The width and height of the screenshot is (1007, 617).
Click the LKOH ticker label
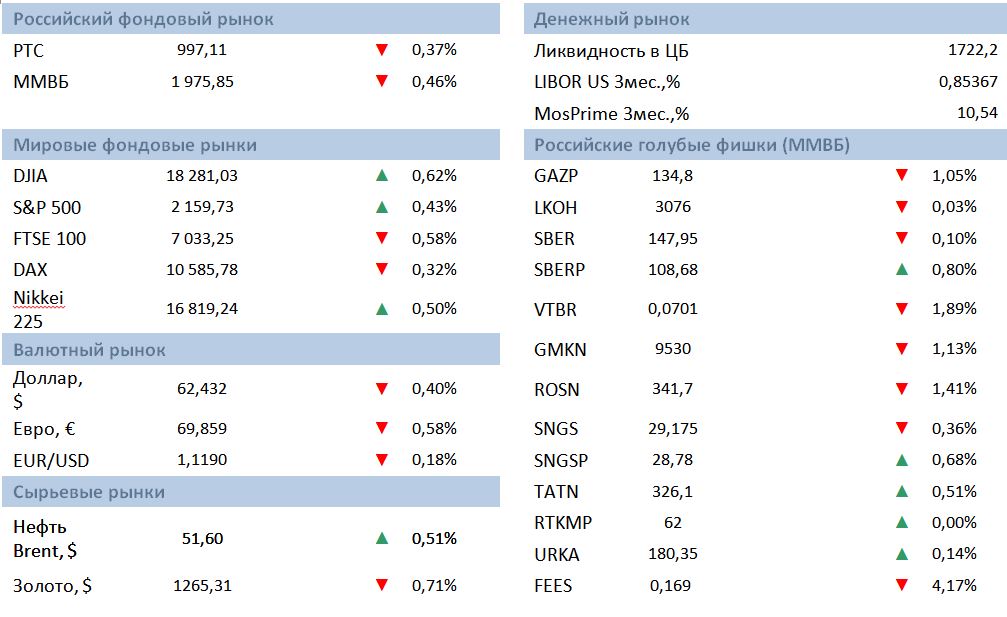click(x=556, y=208)
